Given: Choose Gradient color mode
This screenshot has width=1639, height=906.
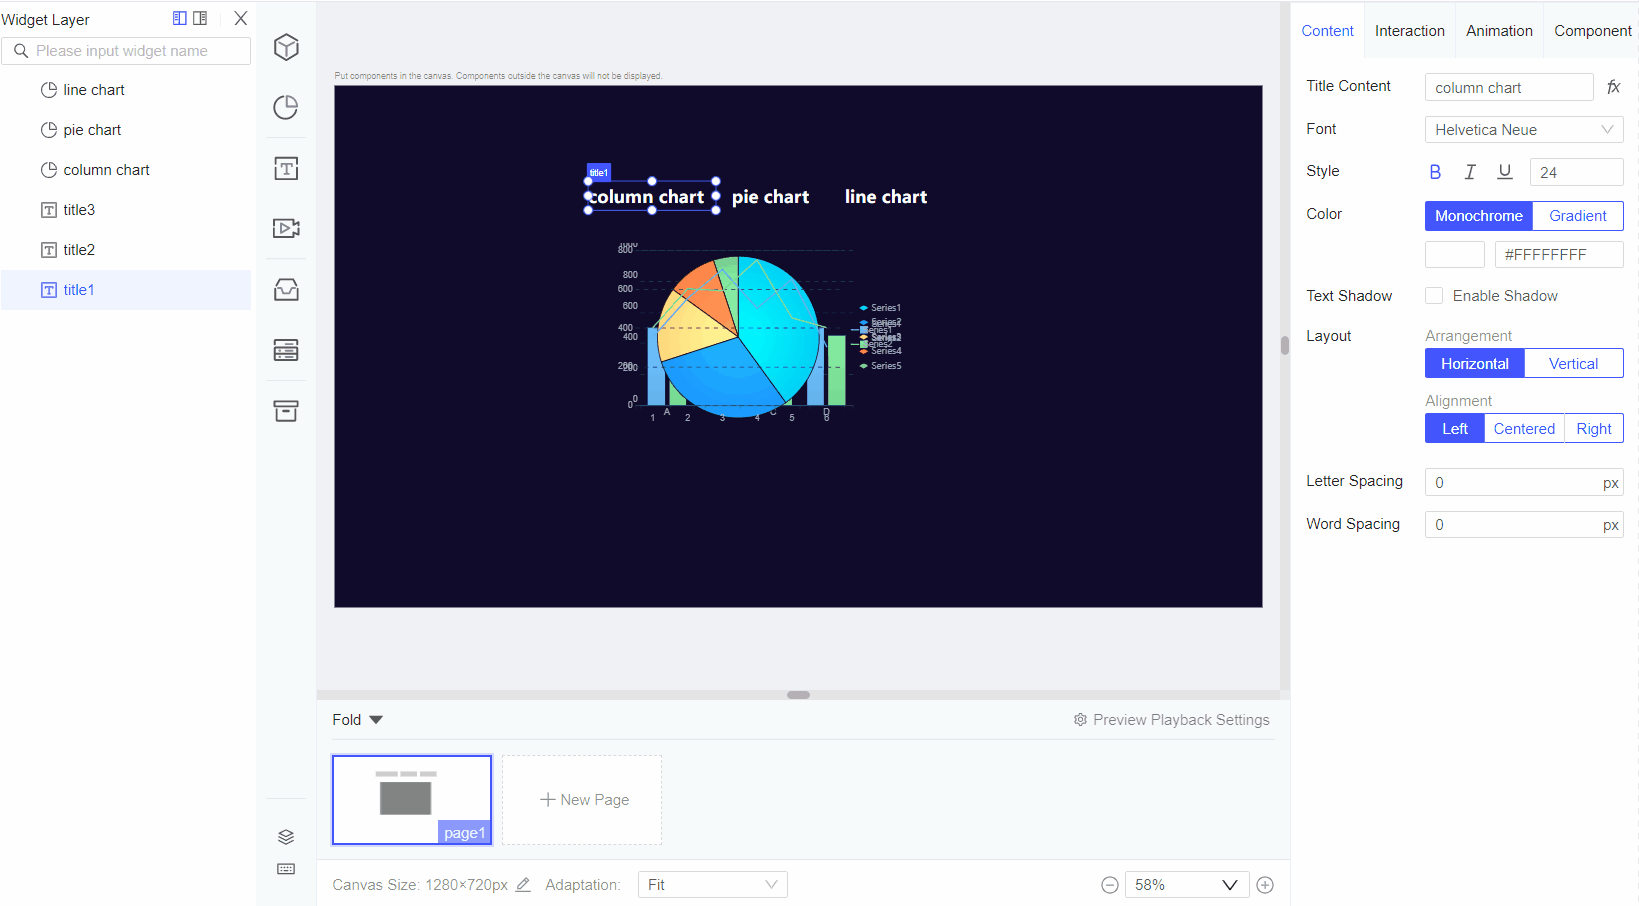Looking at the screenshot, I should [1578, 216].
